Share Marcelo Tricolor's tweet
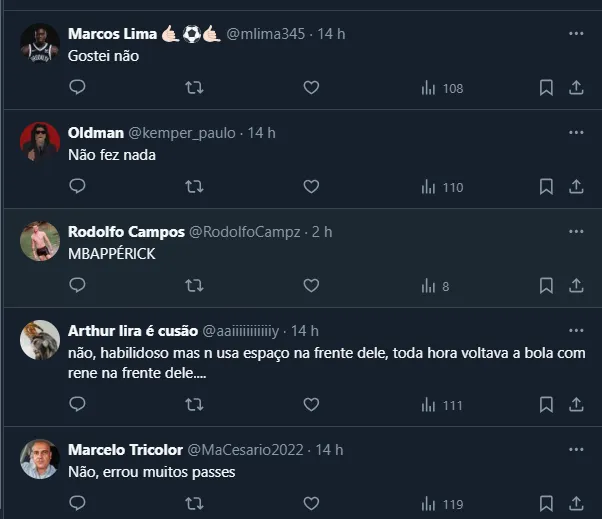The height and width of the screenshot is (519, 602). click(x=576, y=503)
